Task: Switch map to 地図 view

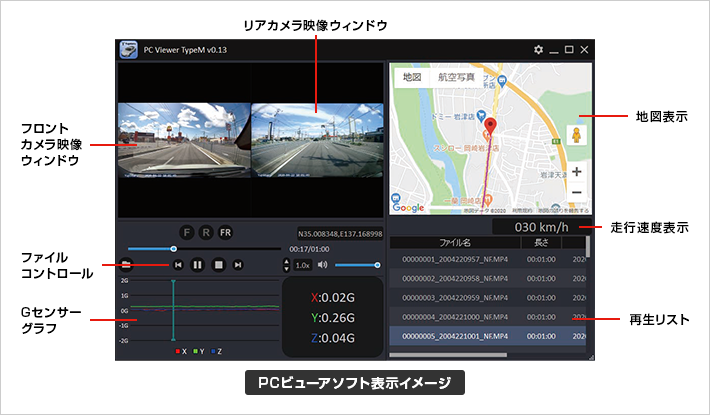Action: (x=412, y=77)
